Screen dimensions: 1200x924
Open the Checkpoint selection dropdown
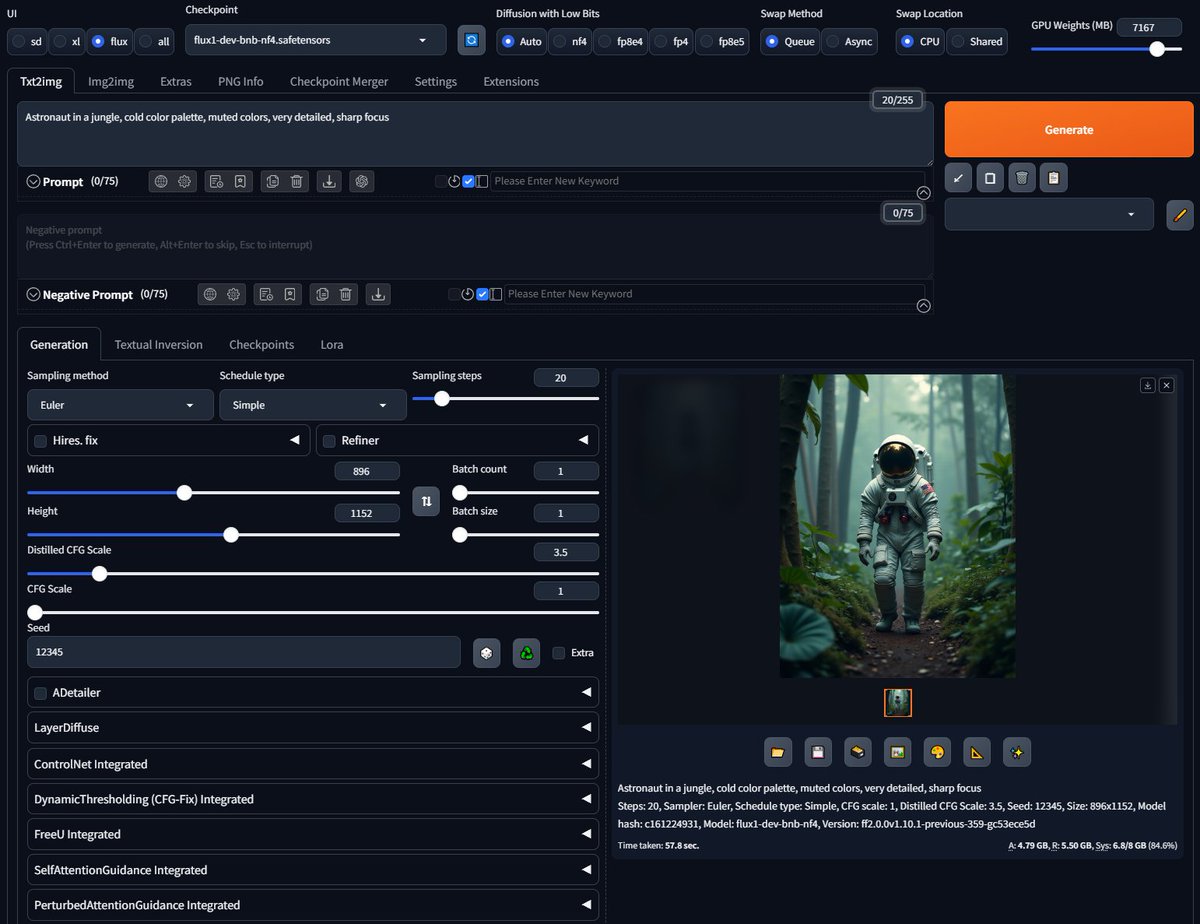[316, 40]
